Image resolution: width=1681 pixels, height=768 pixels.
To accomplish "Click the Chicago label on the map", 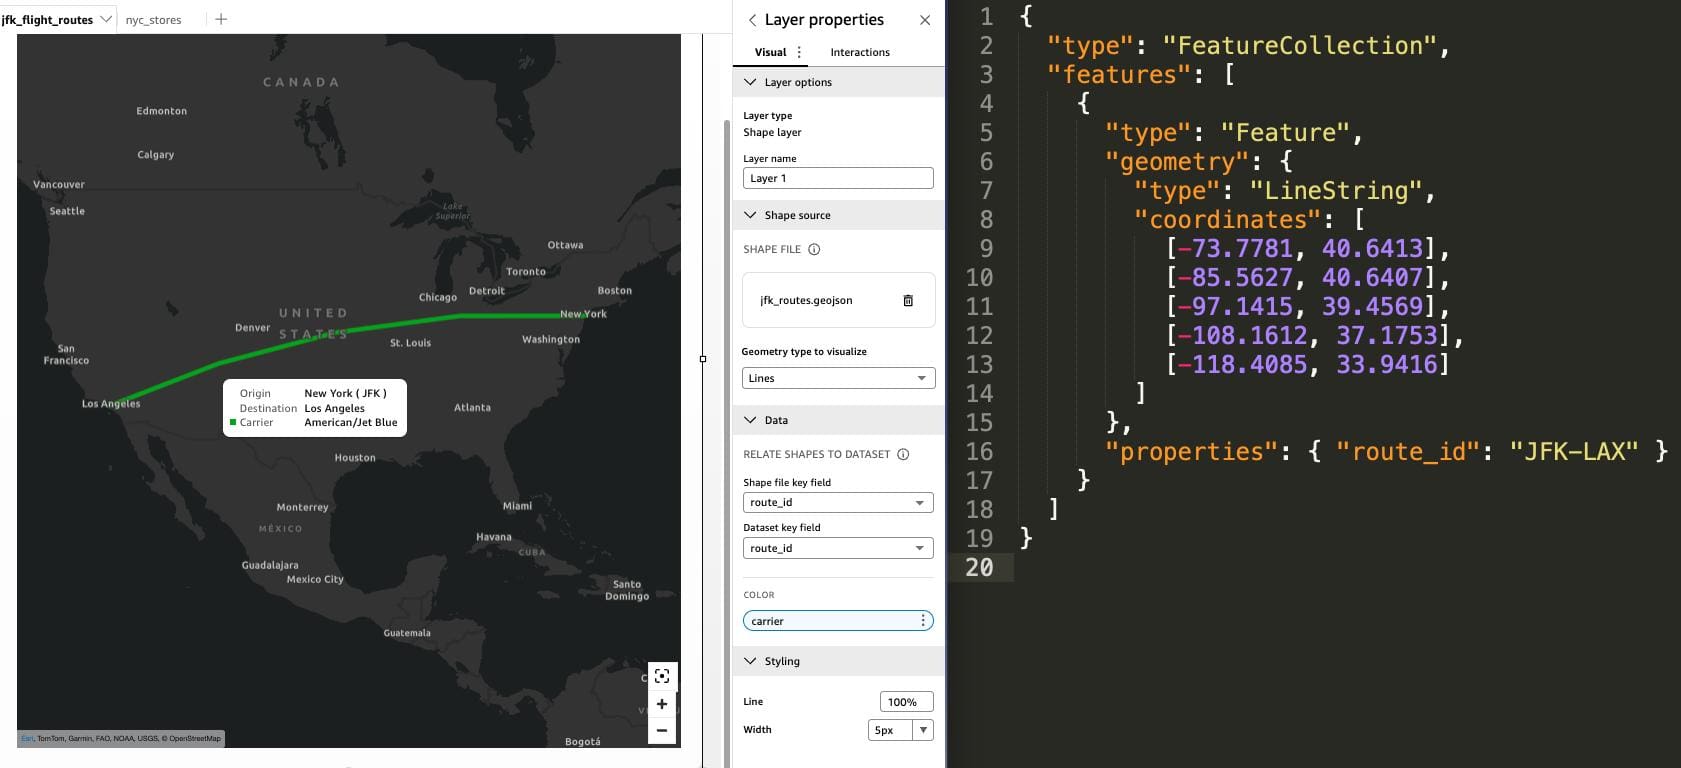I will click(x=438, y=297).
